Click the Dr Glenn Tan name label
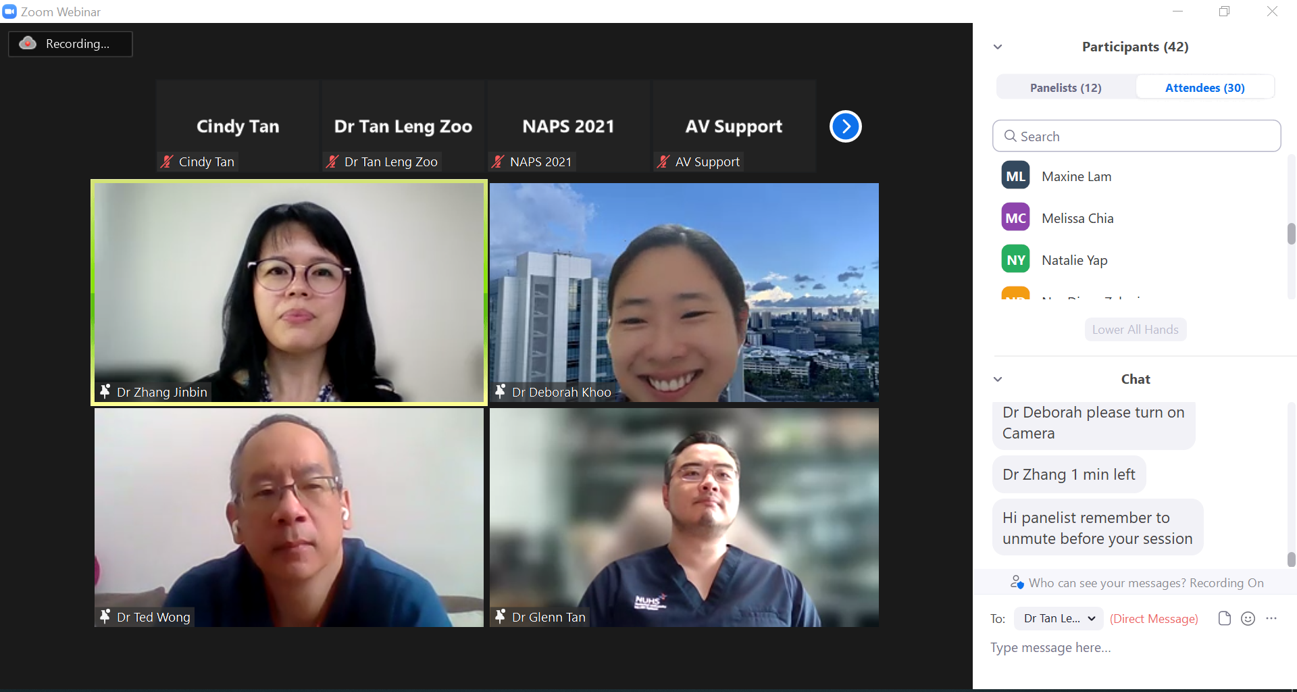Image resolution: width=1297 pixels, height=692 pixels. [x=549, y=617]
